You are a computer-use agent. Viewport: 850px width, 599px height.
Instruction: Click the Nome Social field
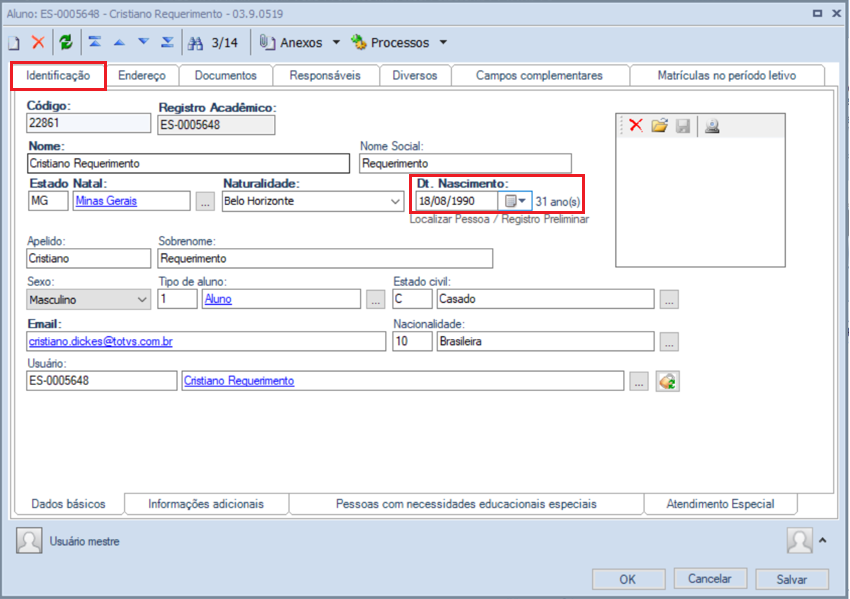(x=465, y=164)
